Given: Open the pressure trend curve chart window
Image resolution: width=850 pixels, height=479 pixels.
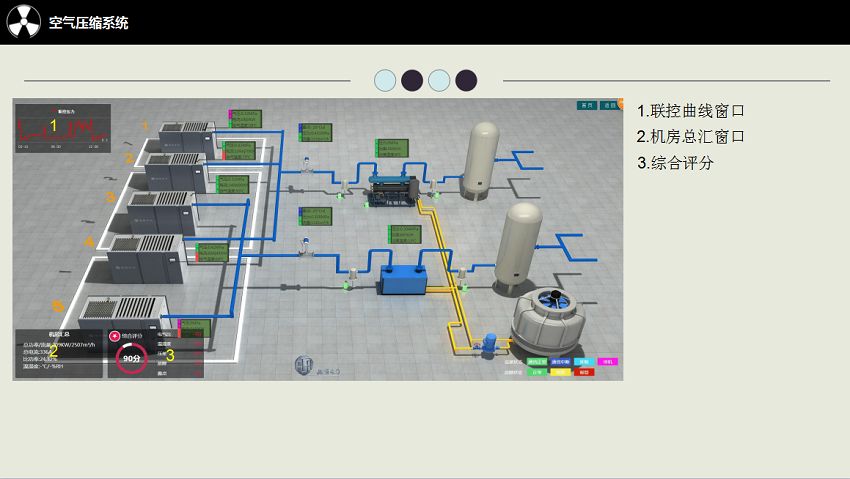Looking at the screenshot, I should [62, 126].
